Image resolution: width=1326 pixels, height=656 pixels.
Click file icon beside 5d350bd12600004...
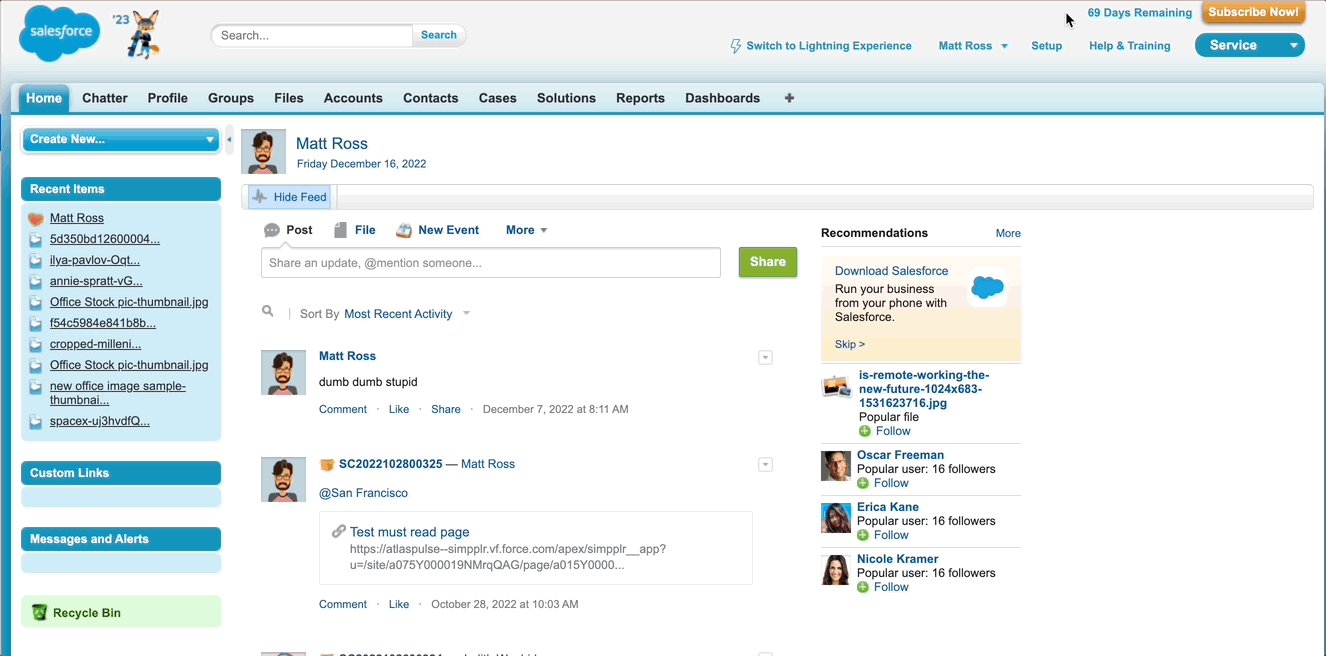point(36,239)
